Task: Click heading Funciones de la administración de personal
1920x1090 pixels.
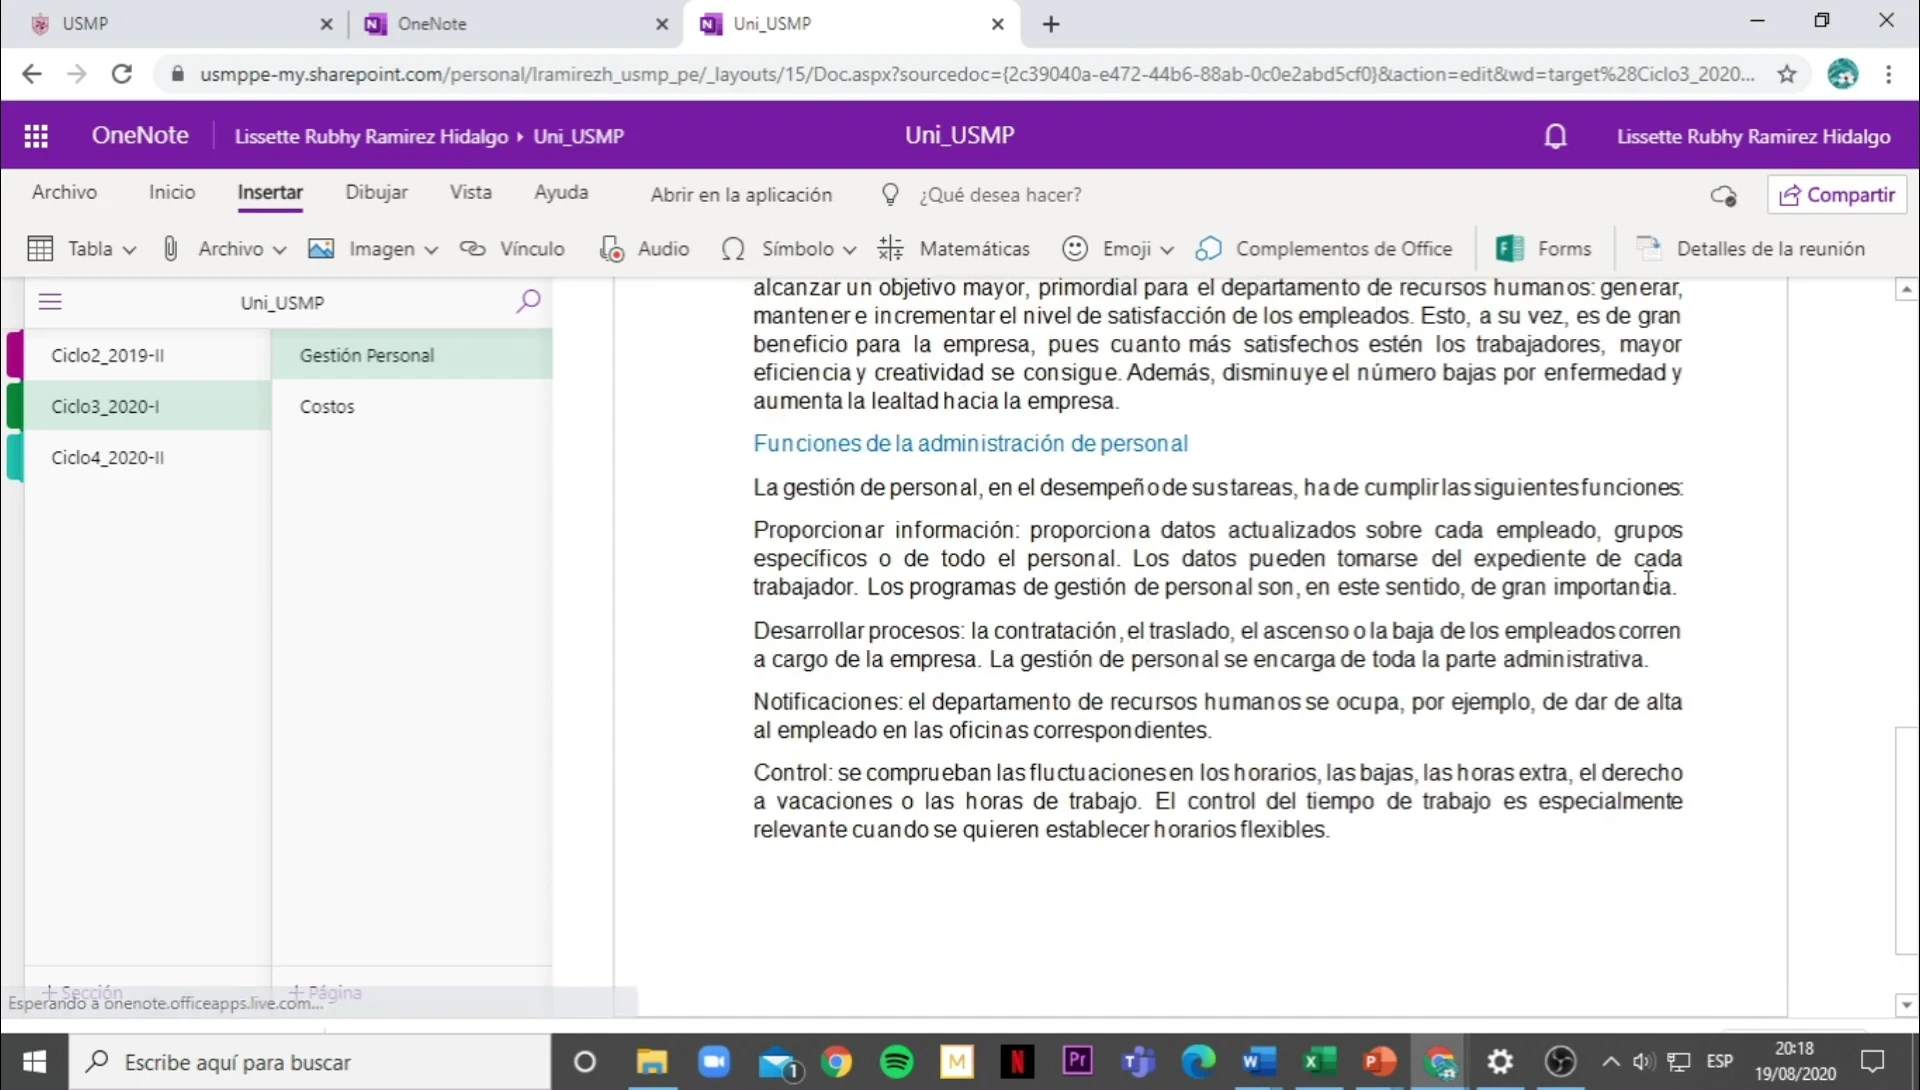Action: (x=970, y=443)
